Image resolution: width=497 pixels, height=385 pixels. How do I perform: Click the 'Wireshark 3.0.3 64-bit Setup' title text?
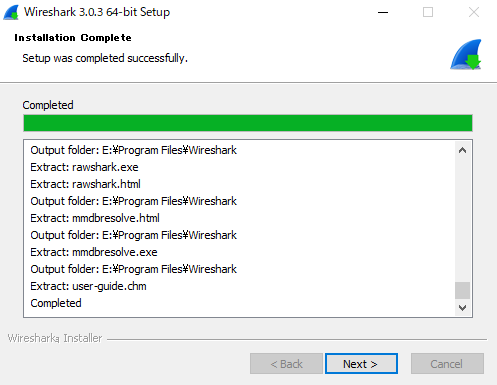point(97,12)
